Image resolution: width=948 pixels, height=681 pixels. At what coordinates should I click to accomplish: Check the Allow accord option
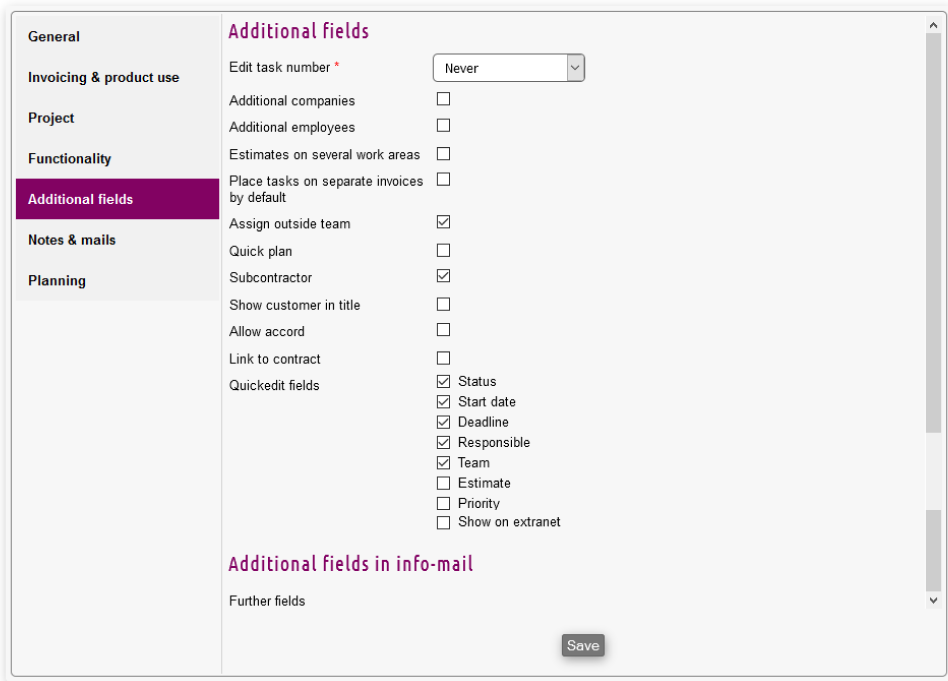point(443,330)
